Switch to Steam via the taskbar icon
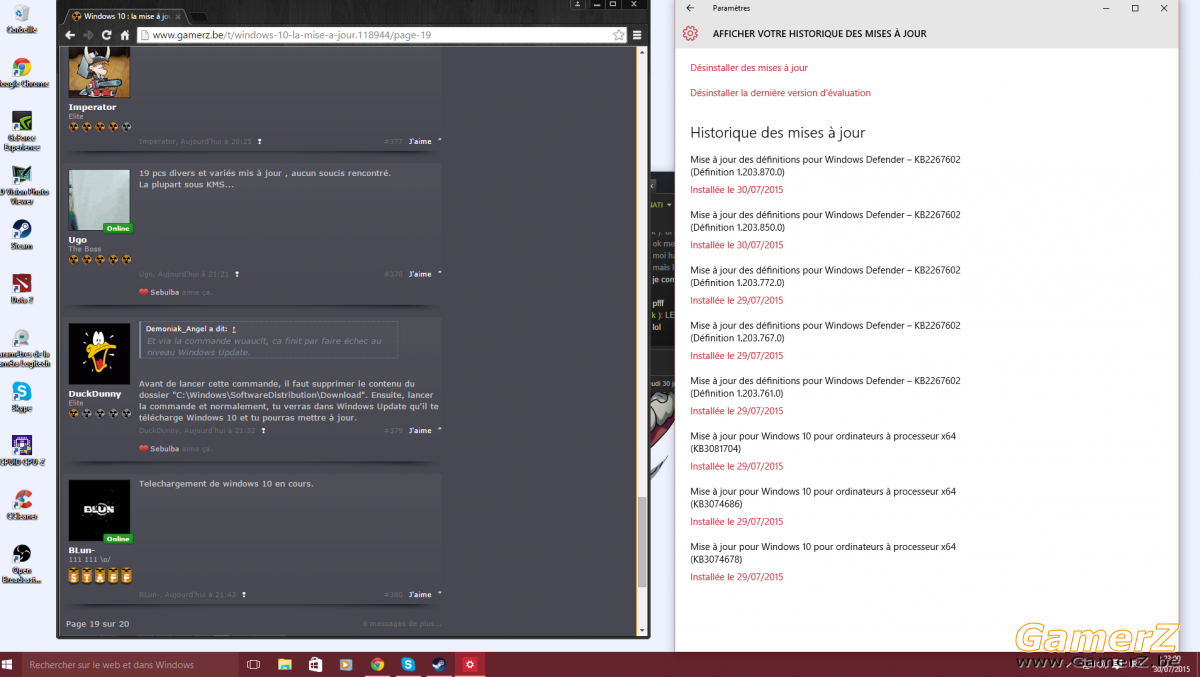Screen dimensions: 1200x677 (x=438, y=664)
